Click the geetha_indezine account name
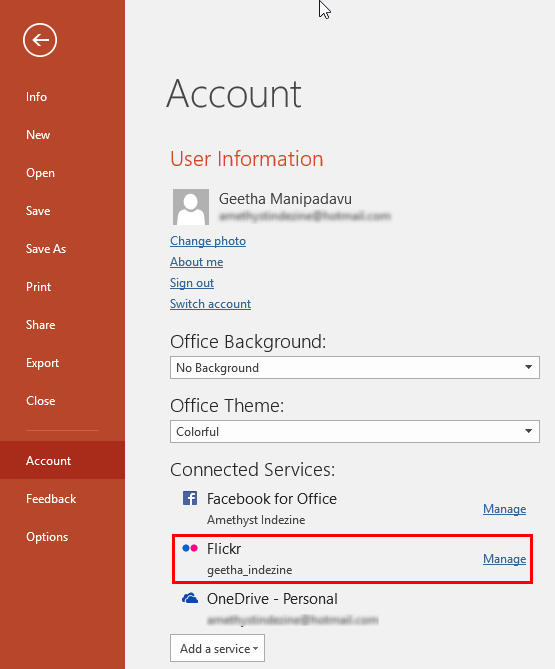The image size is (555, 669). click(x=250, y=570)
